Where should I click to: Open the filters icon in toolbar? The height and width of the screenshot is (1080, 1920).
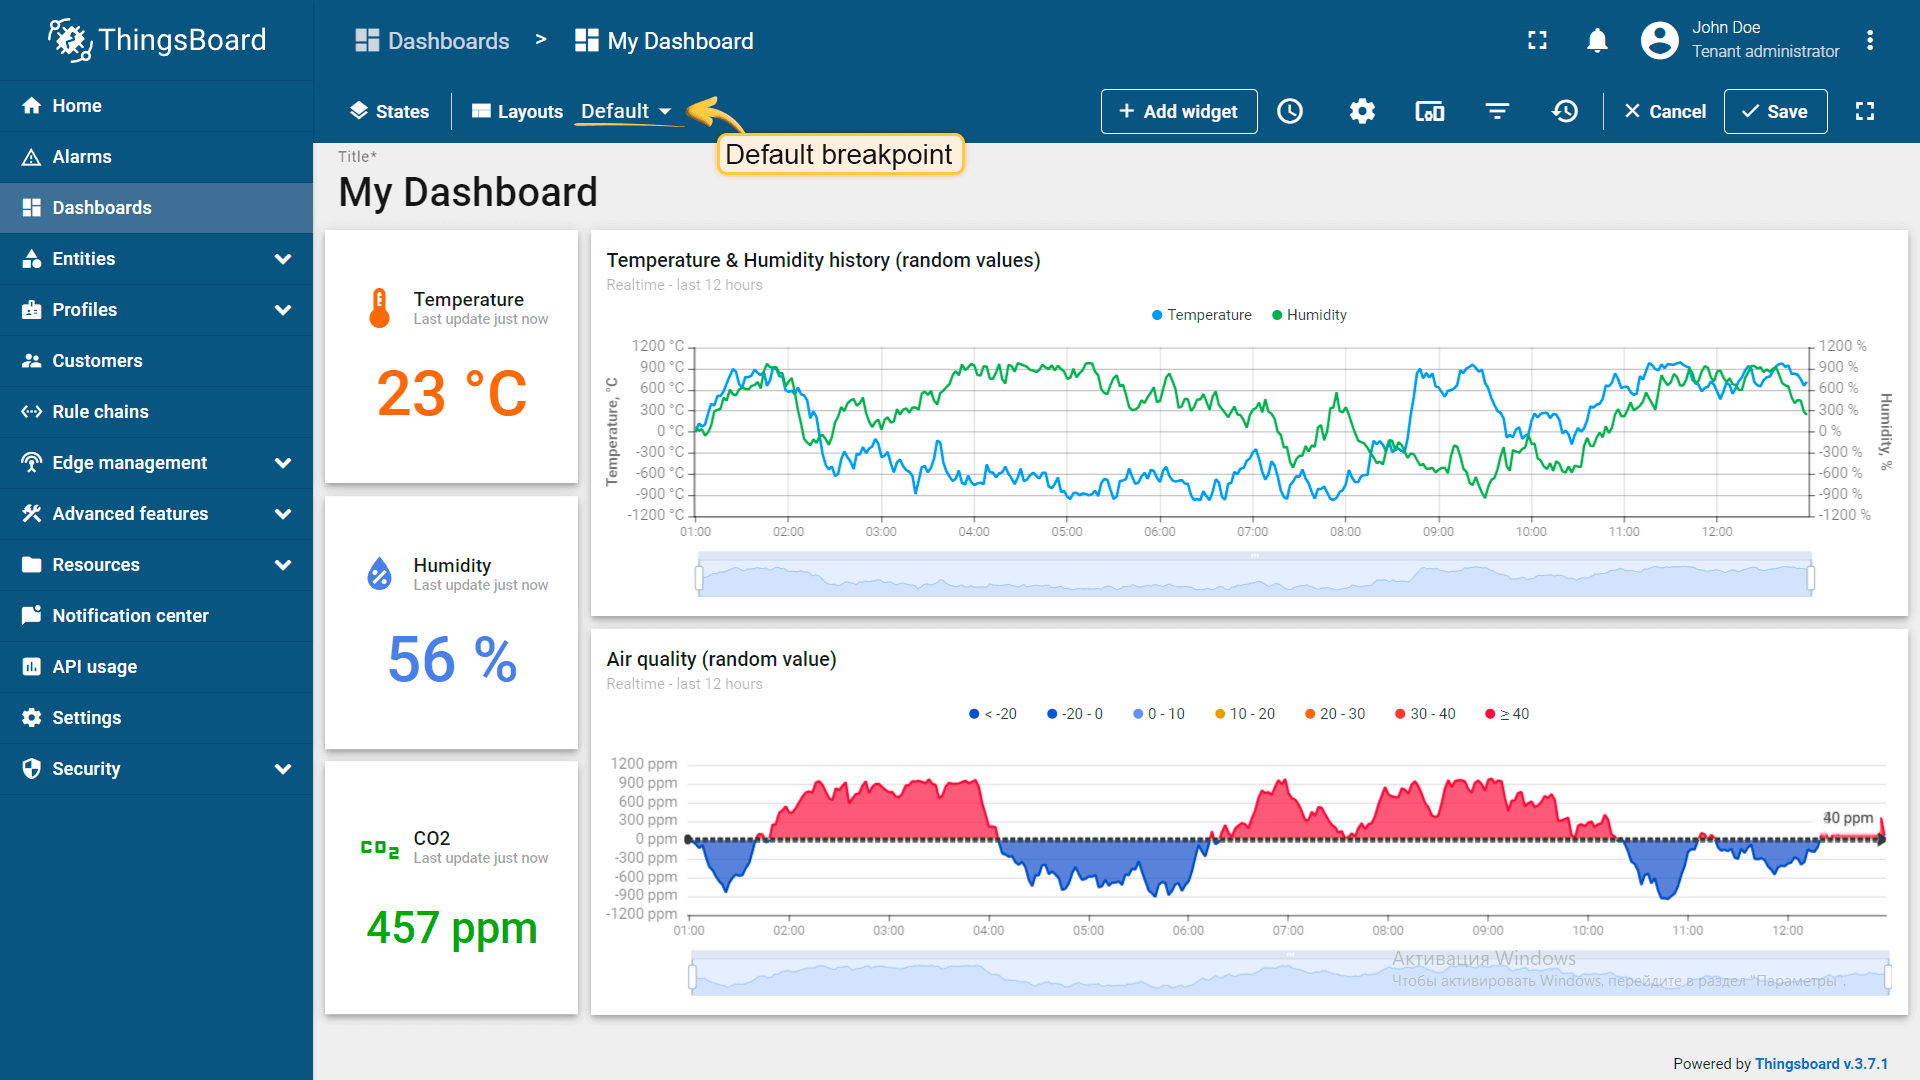coord(1497,111)
